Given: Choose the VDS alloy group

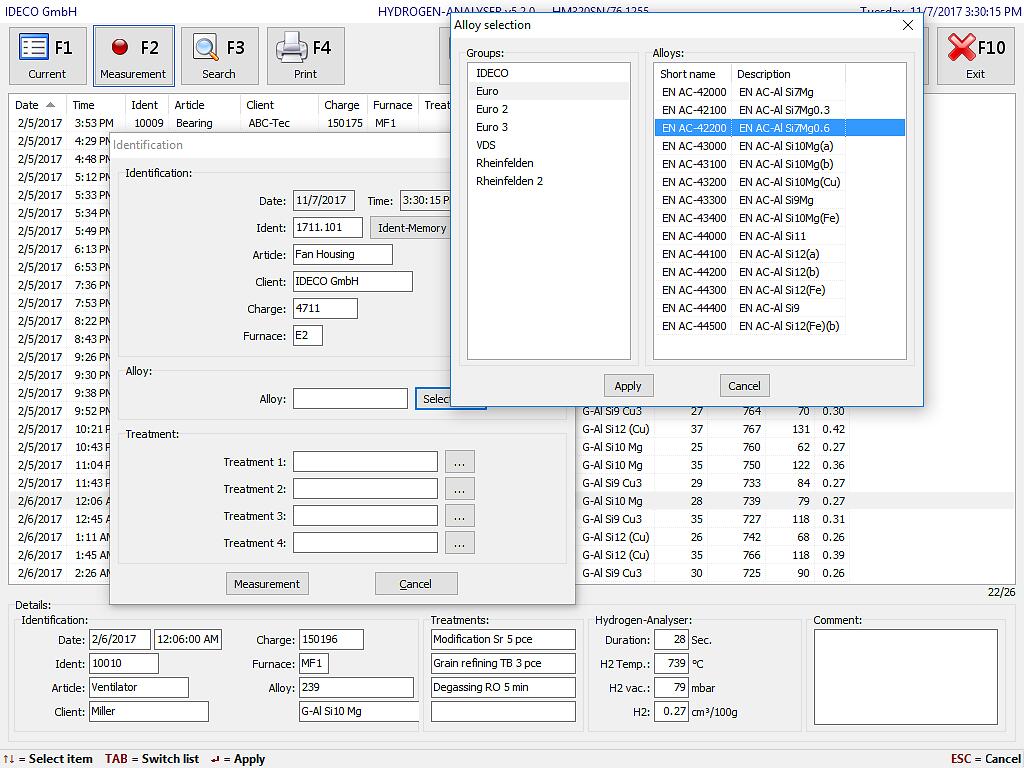Looking at the screenshot, I should [x=486, y=145].
